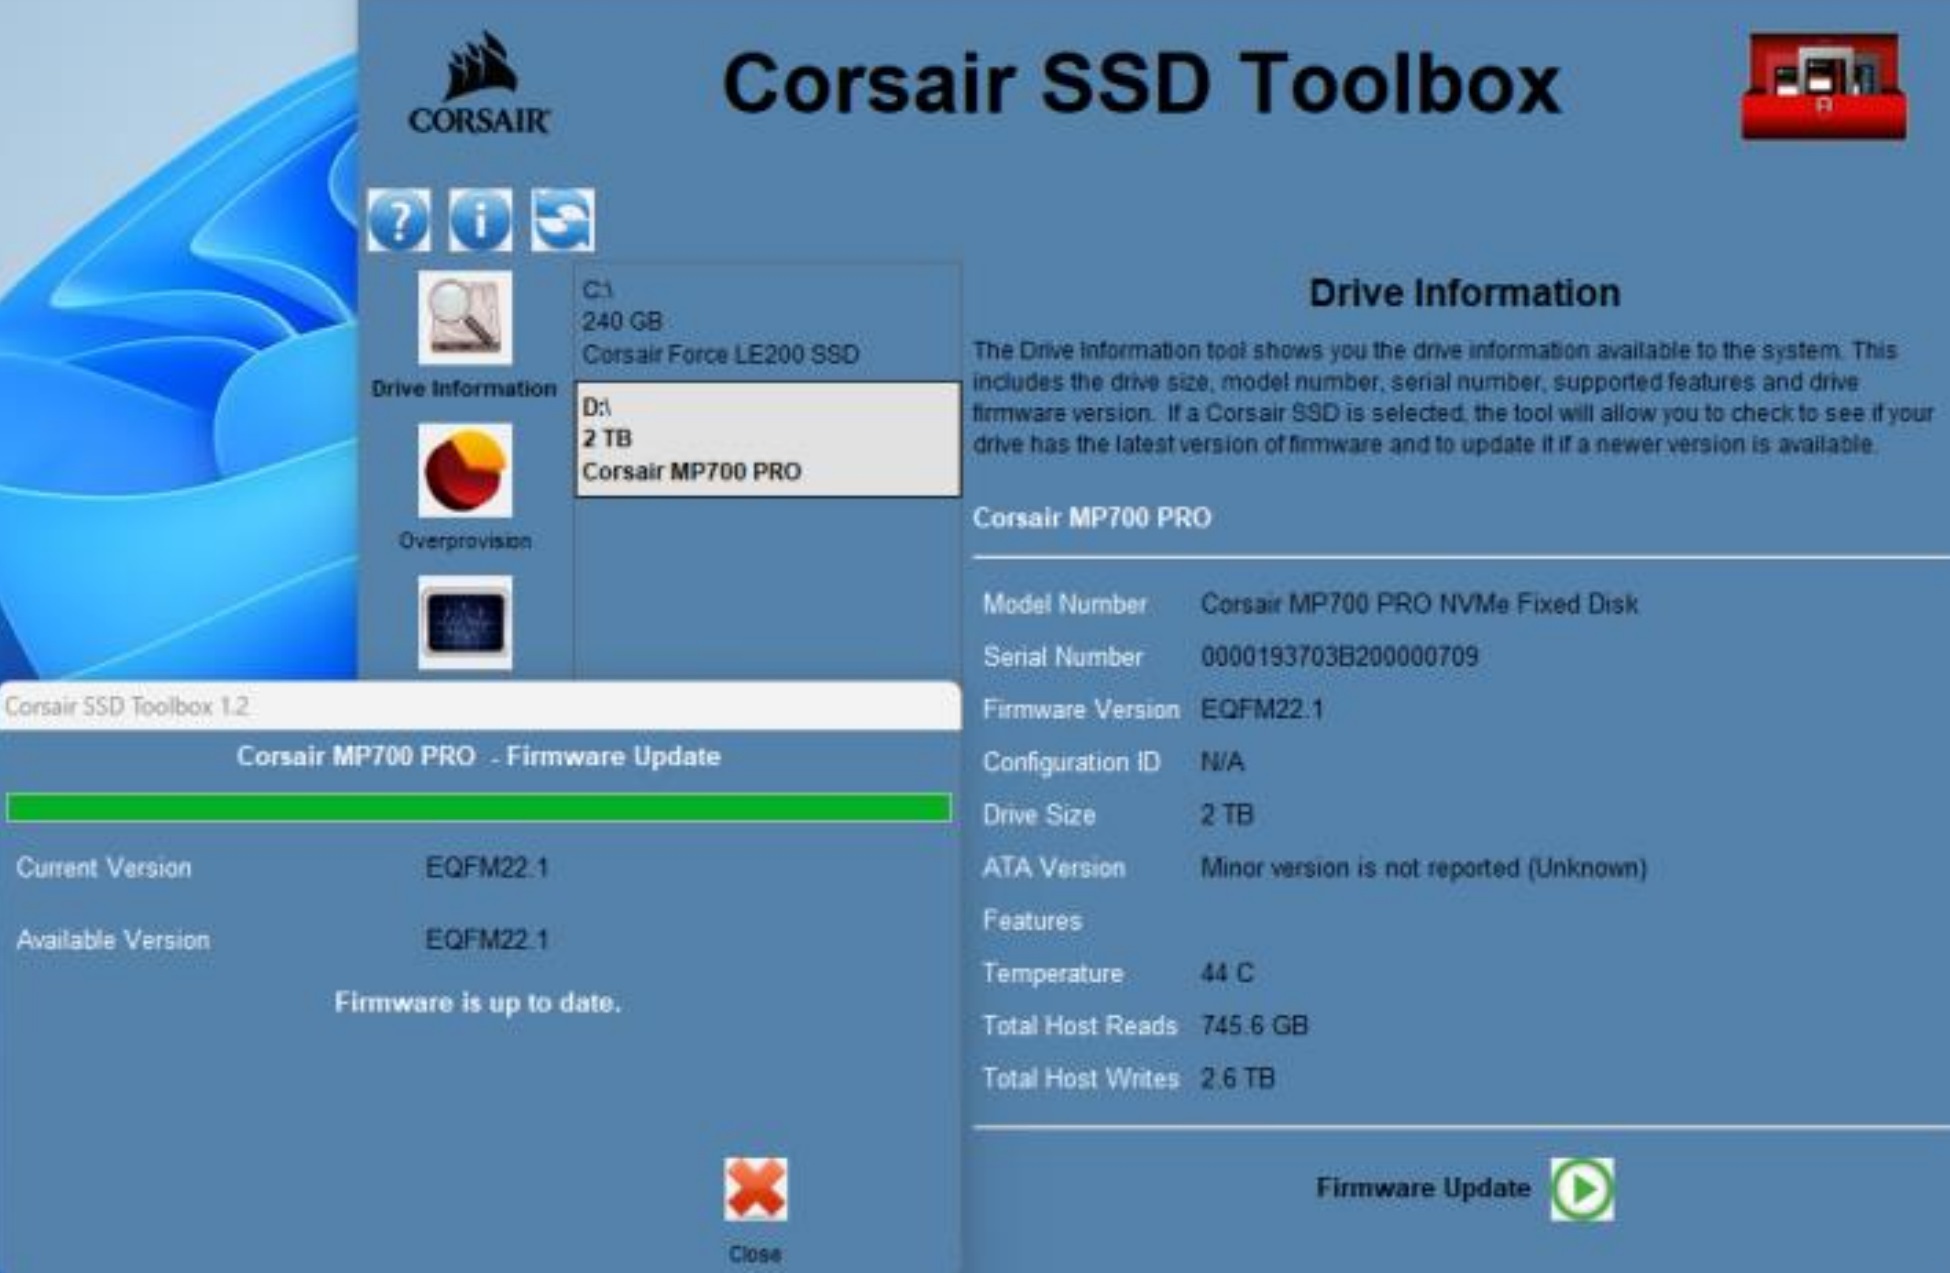This screenshot has height=1273, width=1950.
Task: Click Total Host Reads value 745.6 GB
Action: pyautogui.click(x=1254, y=1026)
